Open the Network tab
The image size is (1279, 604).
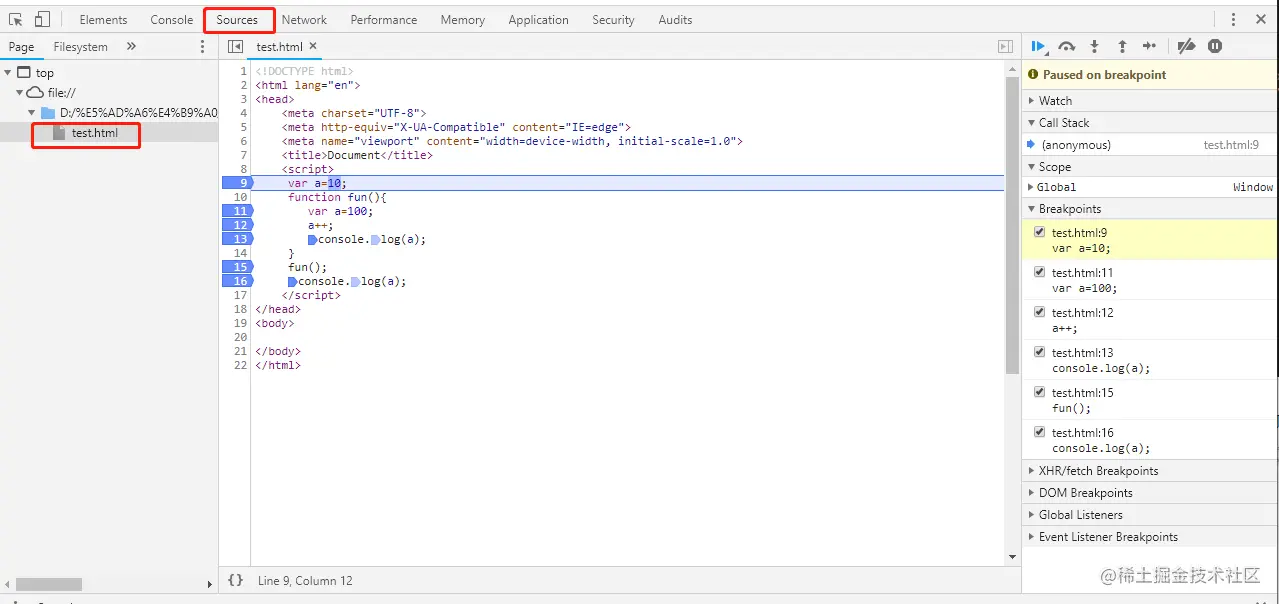coord(304,20)
